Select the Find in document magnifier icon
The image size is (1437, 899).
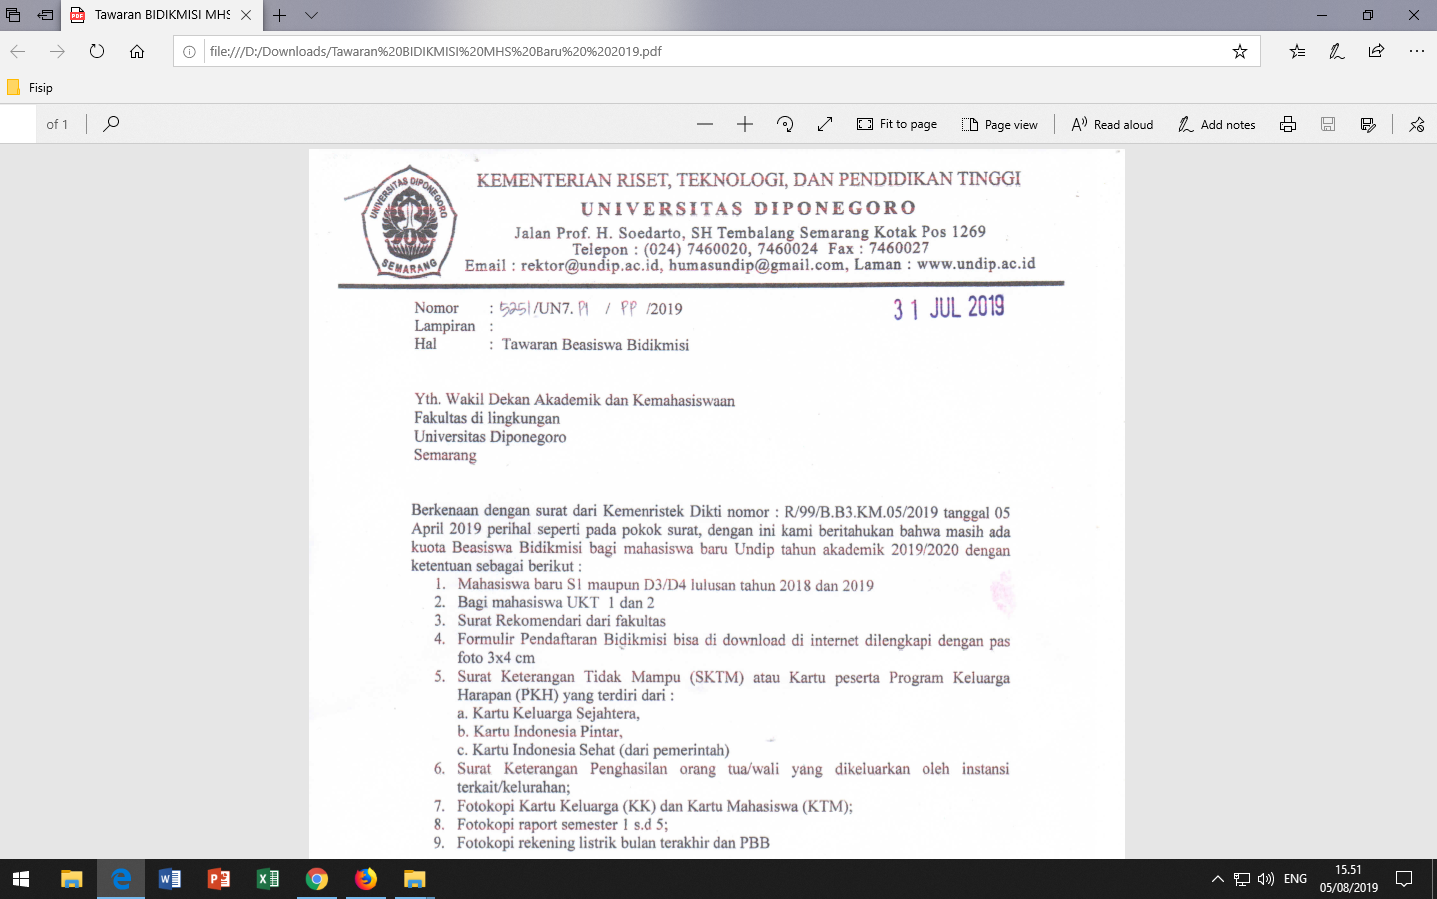[110, 123]
